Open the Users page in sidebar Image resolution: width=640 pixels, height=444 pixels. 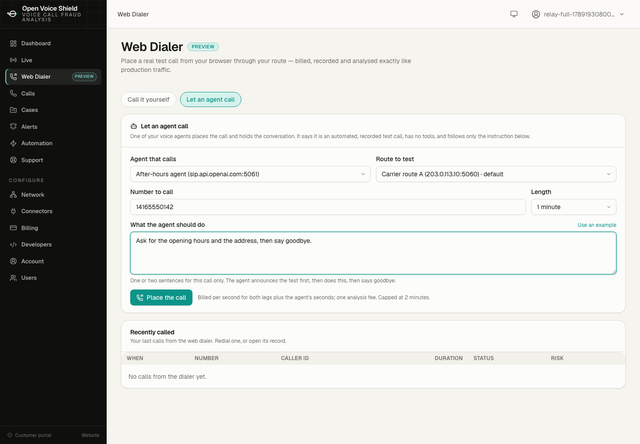pos(53,278)
